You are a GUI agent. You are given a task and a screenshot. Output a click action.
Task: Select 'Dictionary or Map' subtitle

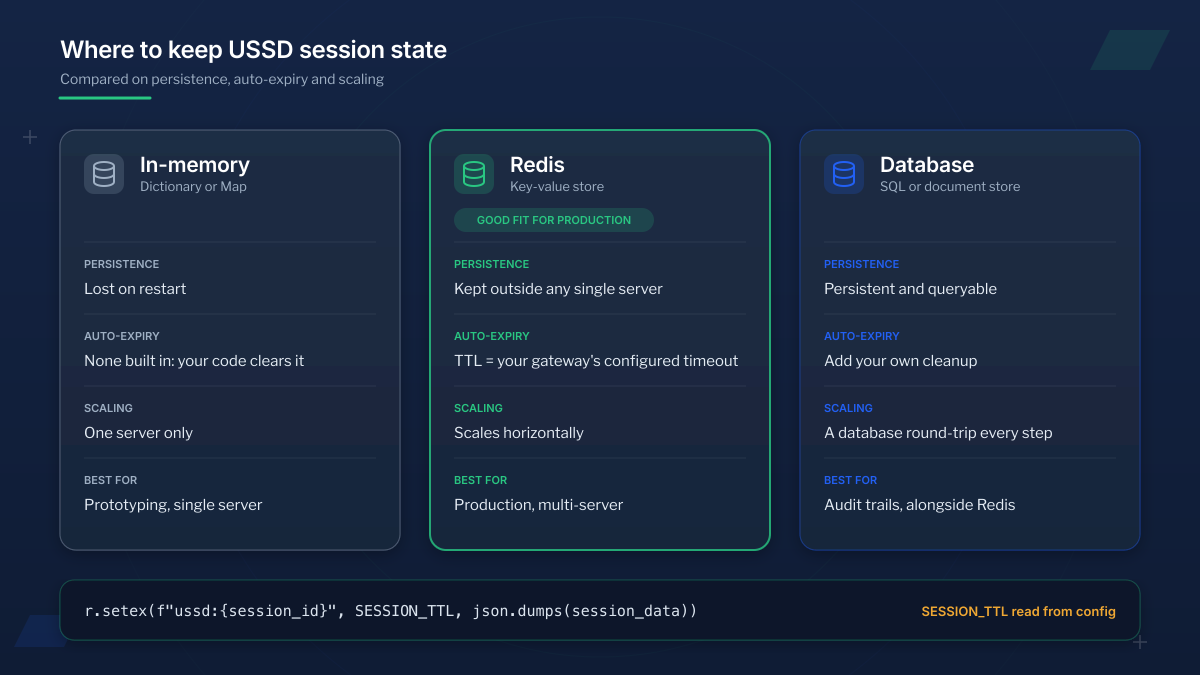[x=193, y=187]
